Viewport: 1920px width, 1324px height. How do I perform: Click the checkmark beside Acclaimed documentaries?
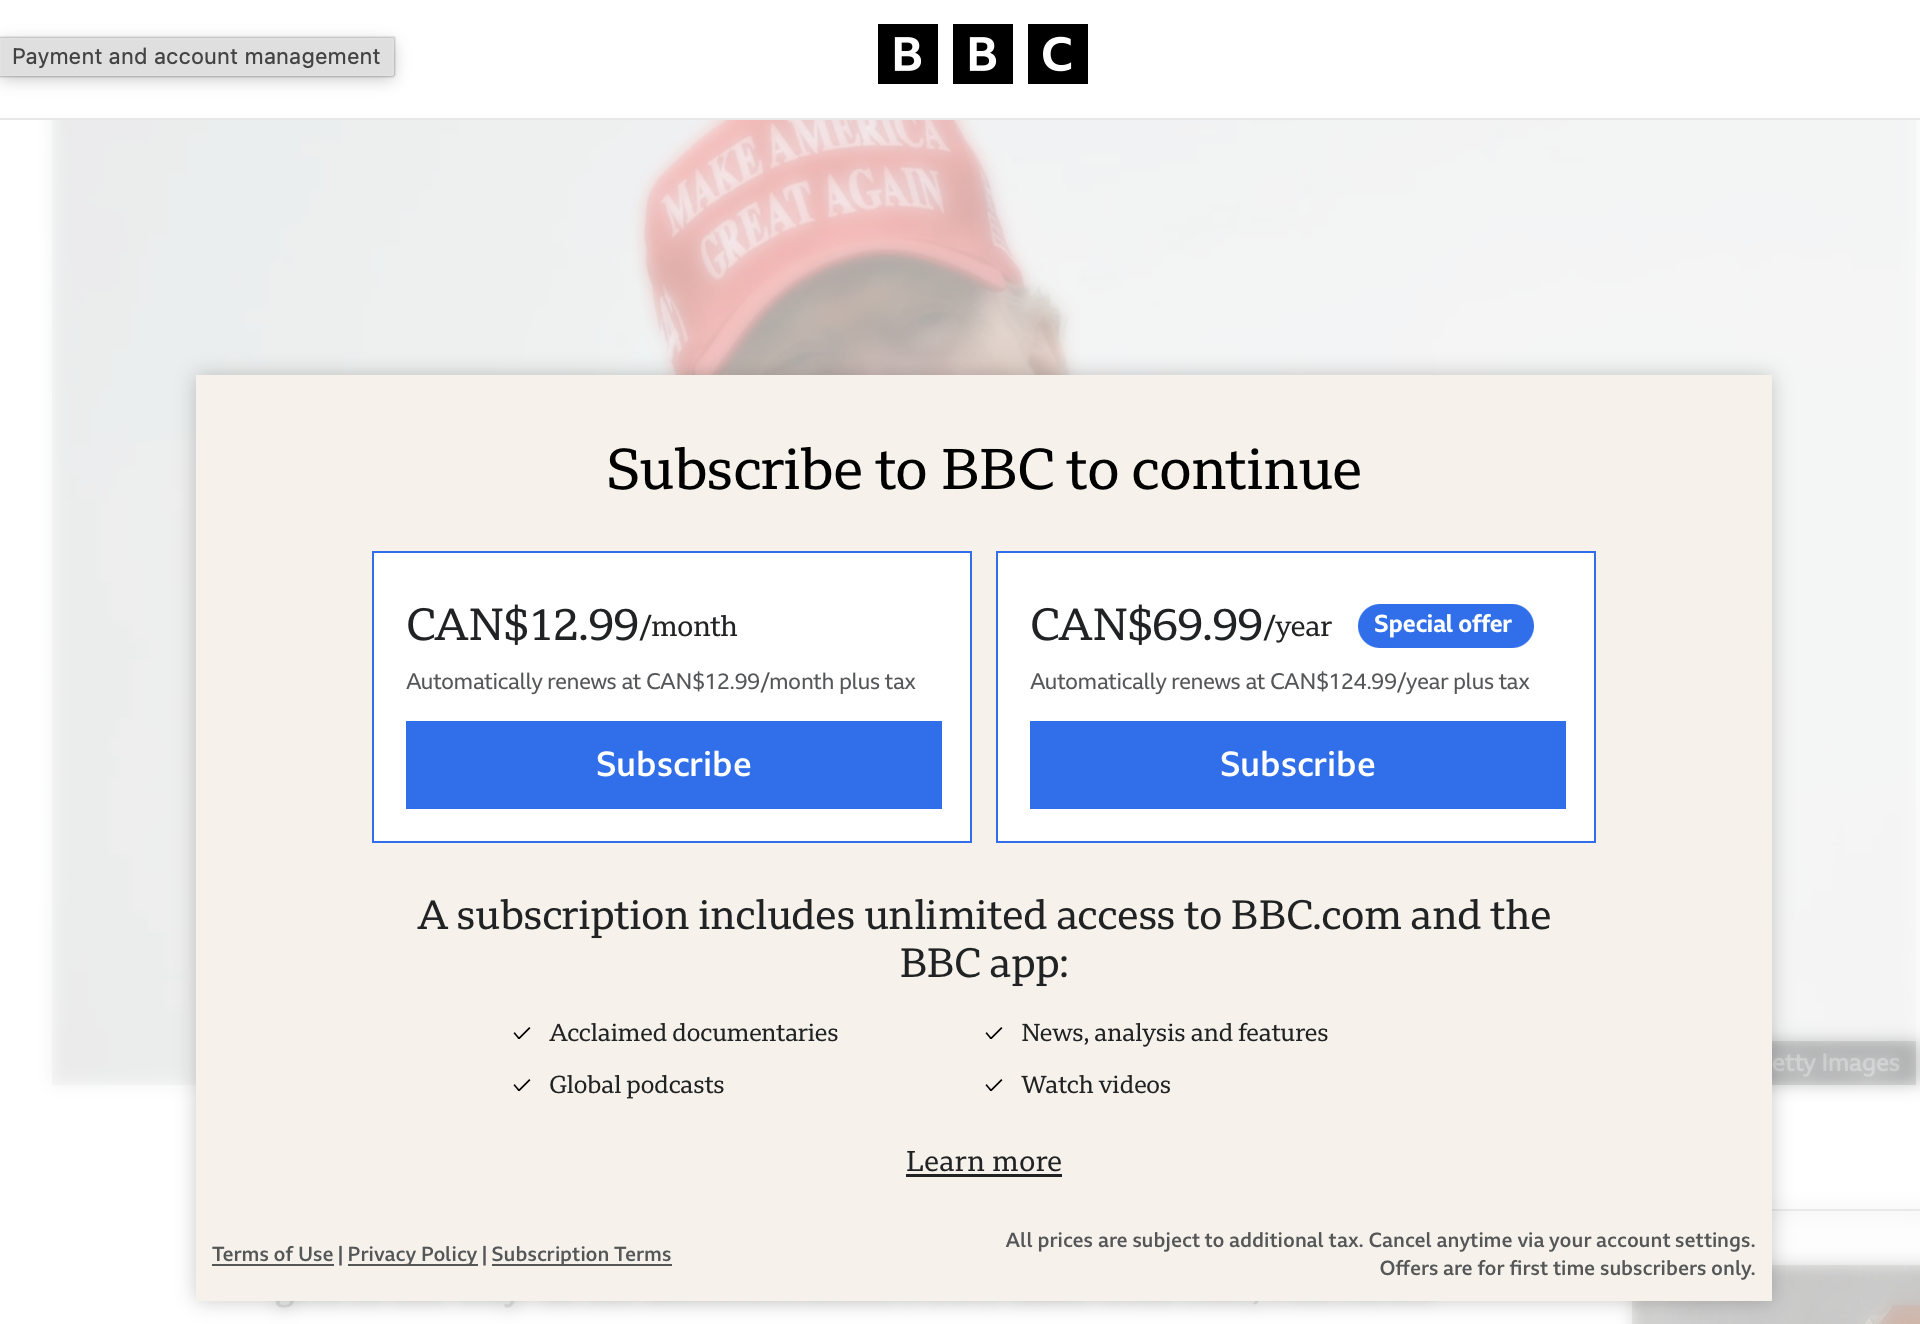pyautogui.click(x=522, y=1033)
